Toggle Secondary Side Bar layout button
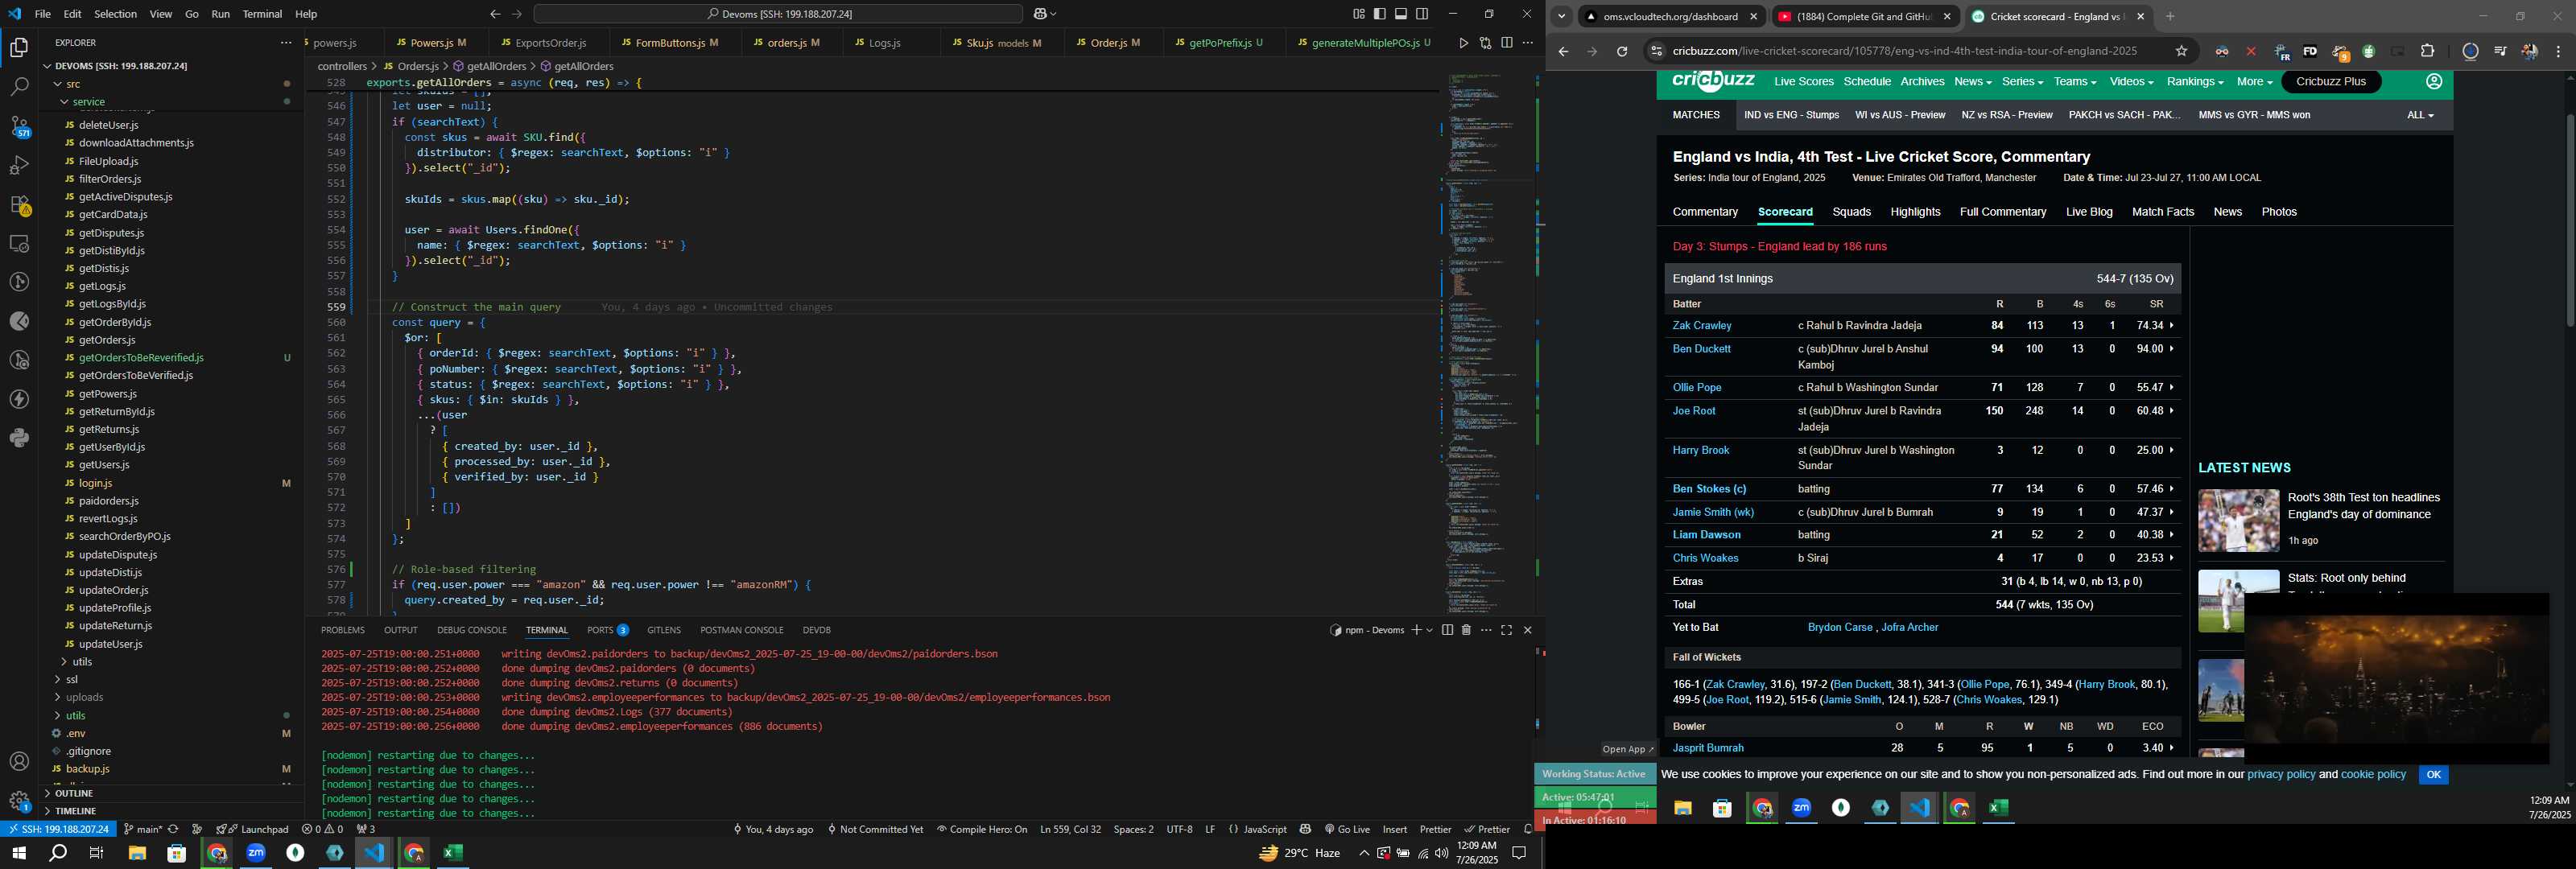 coord(1422,14)
